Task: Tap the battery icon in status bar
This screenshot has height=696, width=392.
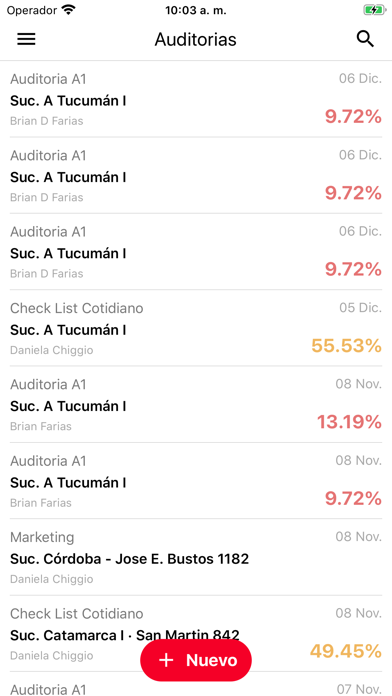Action: point(373,10)
